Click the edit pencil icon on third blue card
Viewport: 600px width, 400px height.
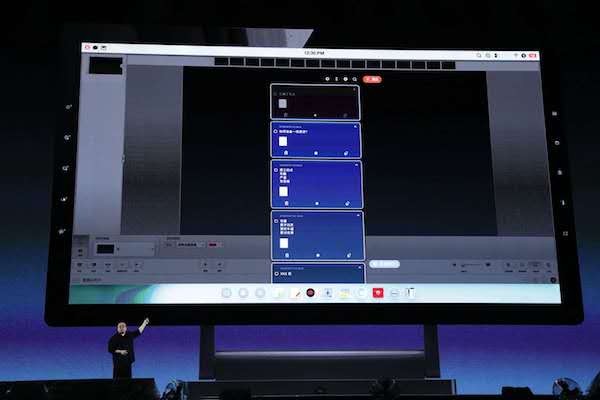349,255
